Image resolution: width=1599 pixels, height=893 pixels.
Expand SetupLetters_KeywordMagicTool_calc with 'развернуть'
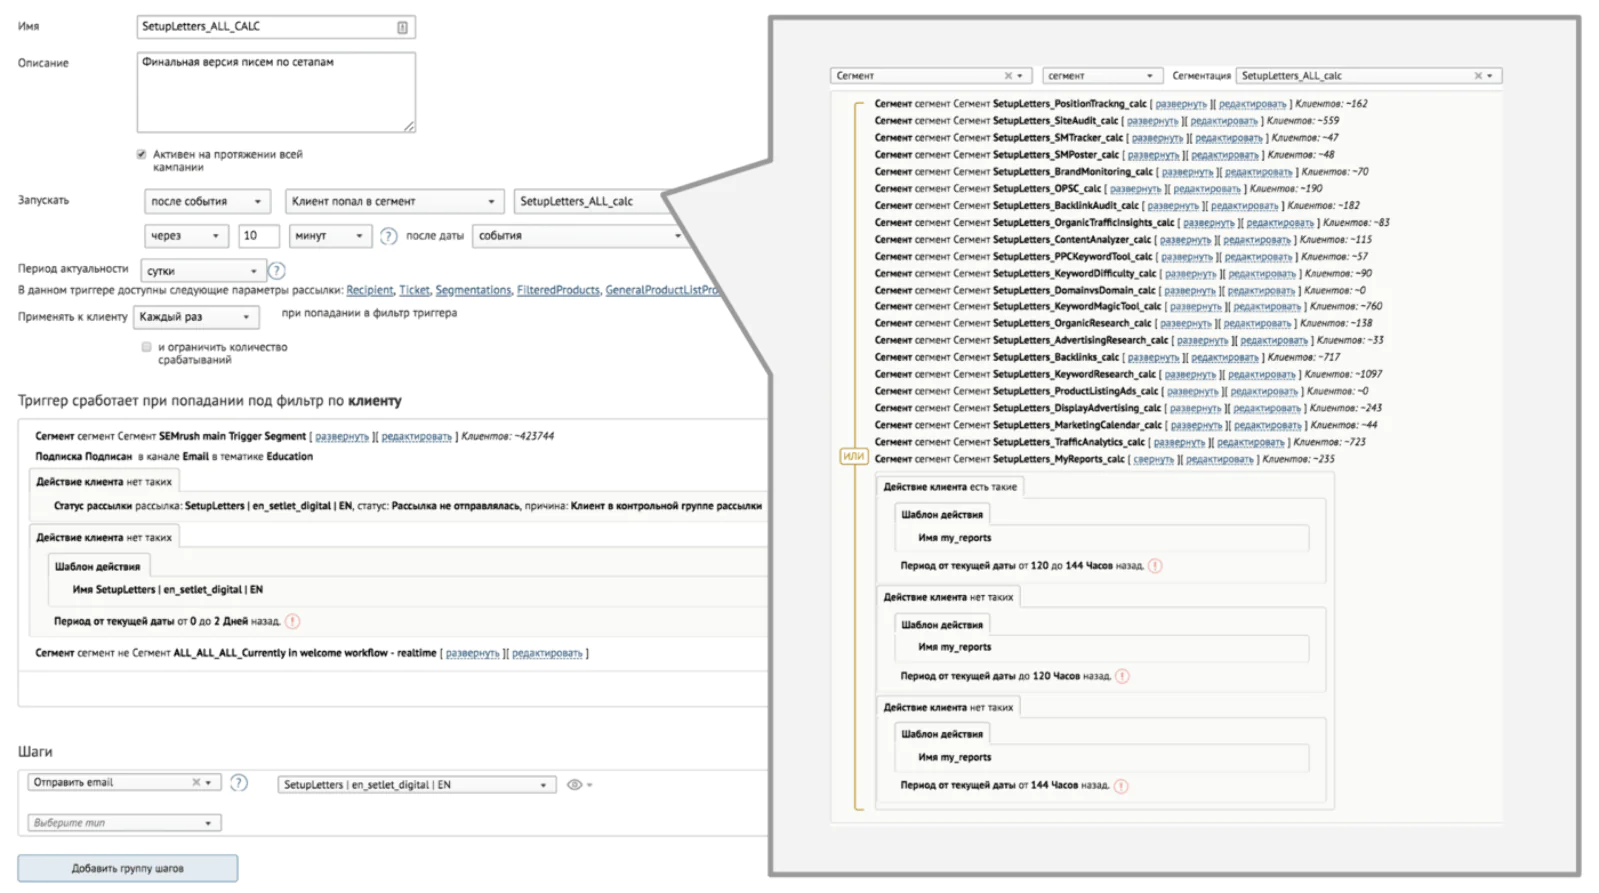pos(1195,307)
